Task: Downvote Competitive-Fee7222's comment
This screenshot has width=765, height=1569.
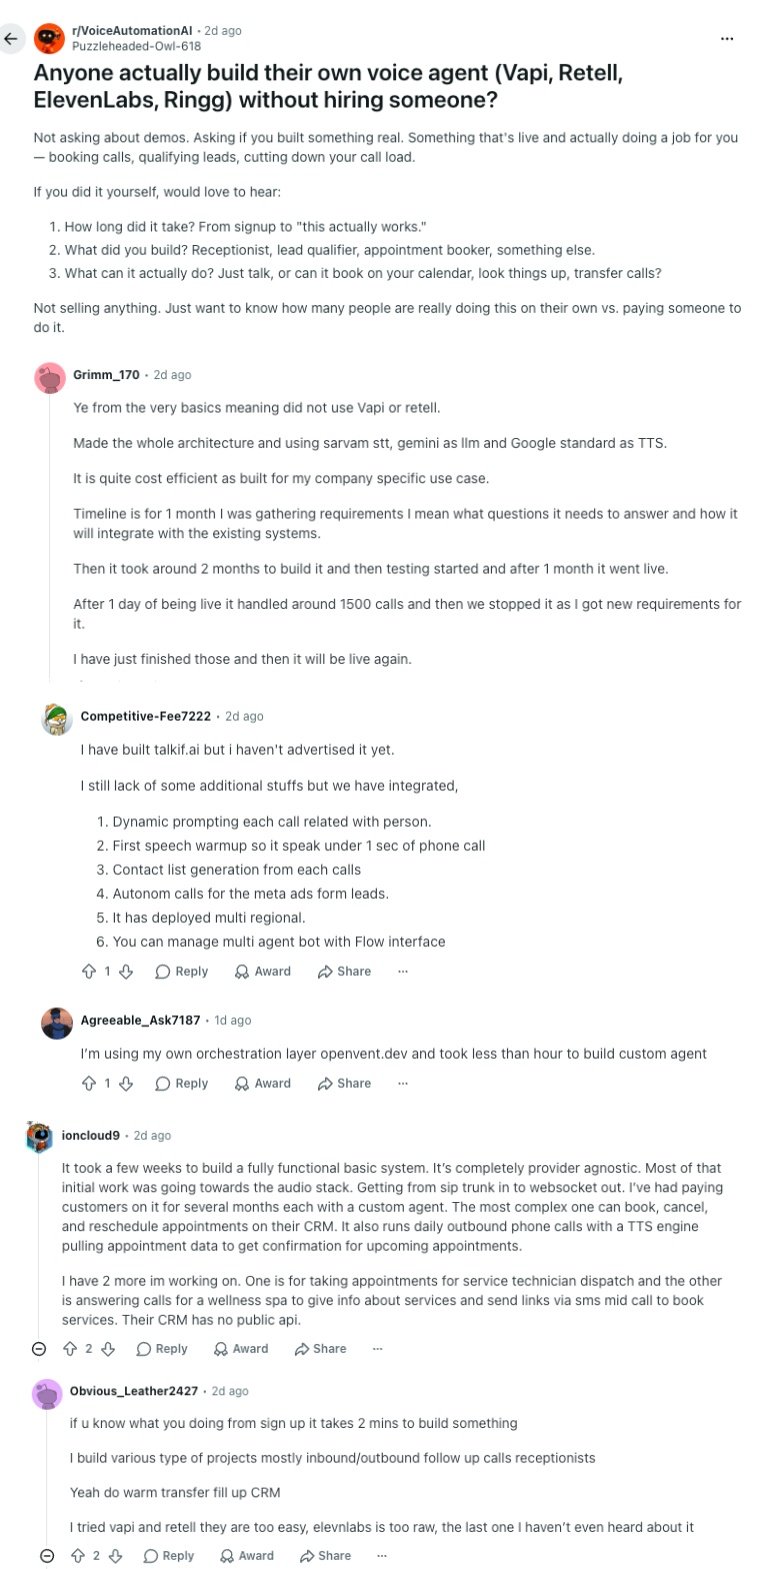Action: 126,971
